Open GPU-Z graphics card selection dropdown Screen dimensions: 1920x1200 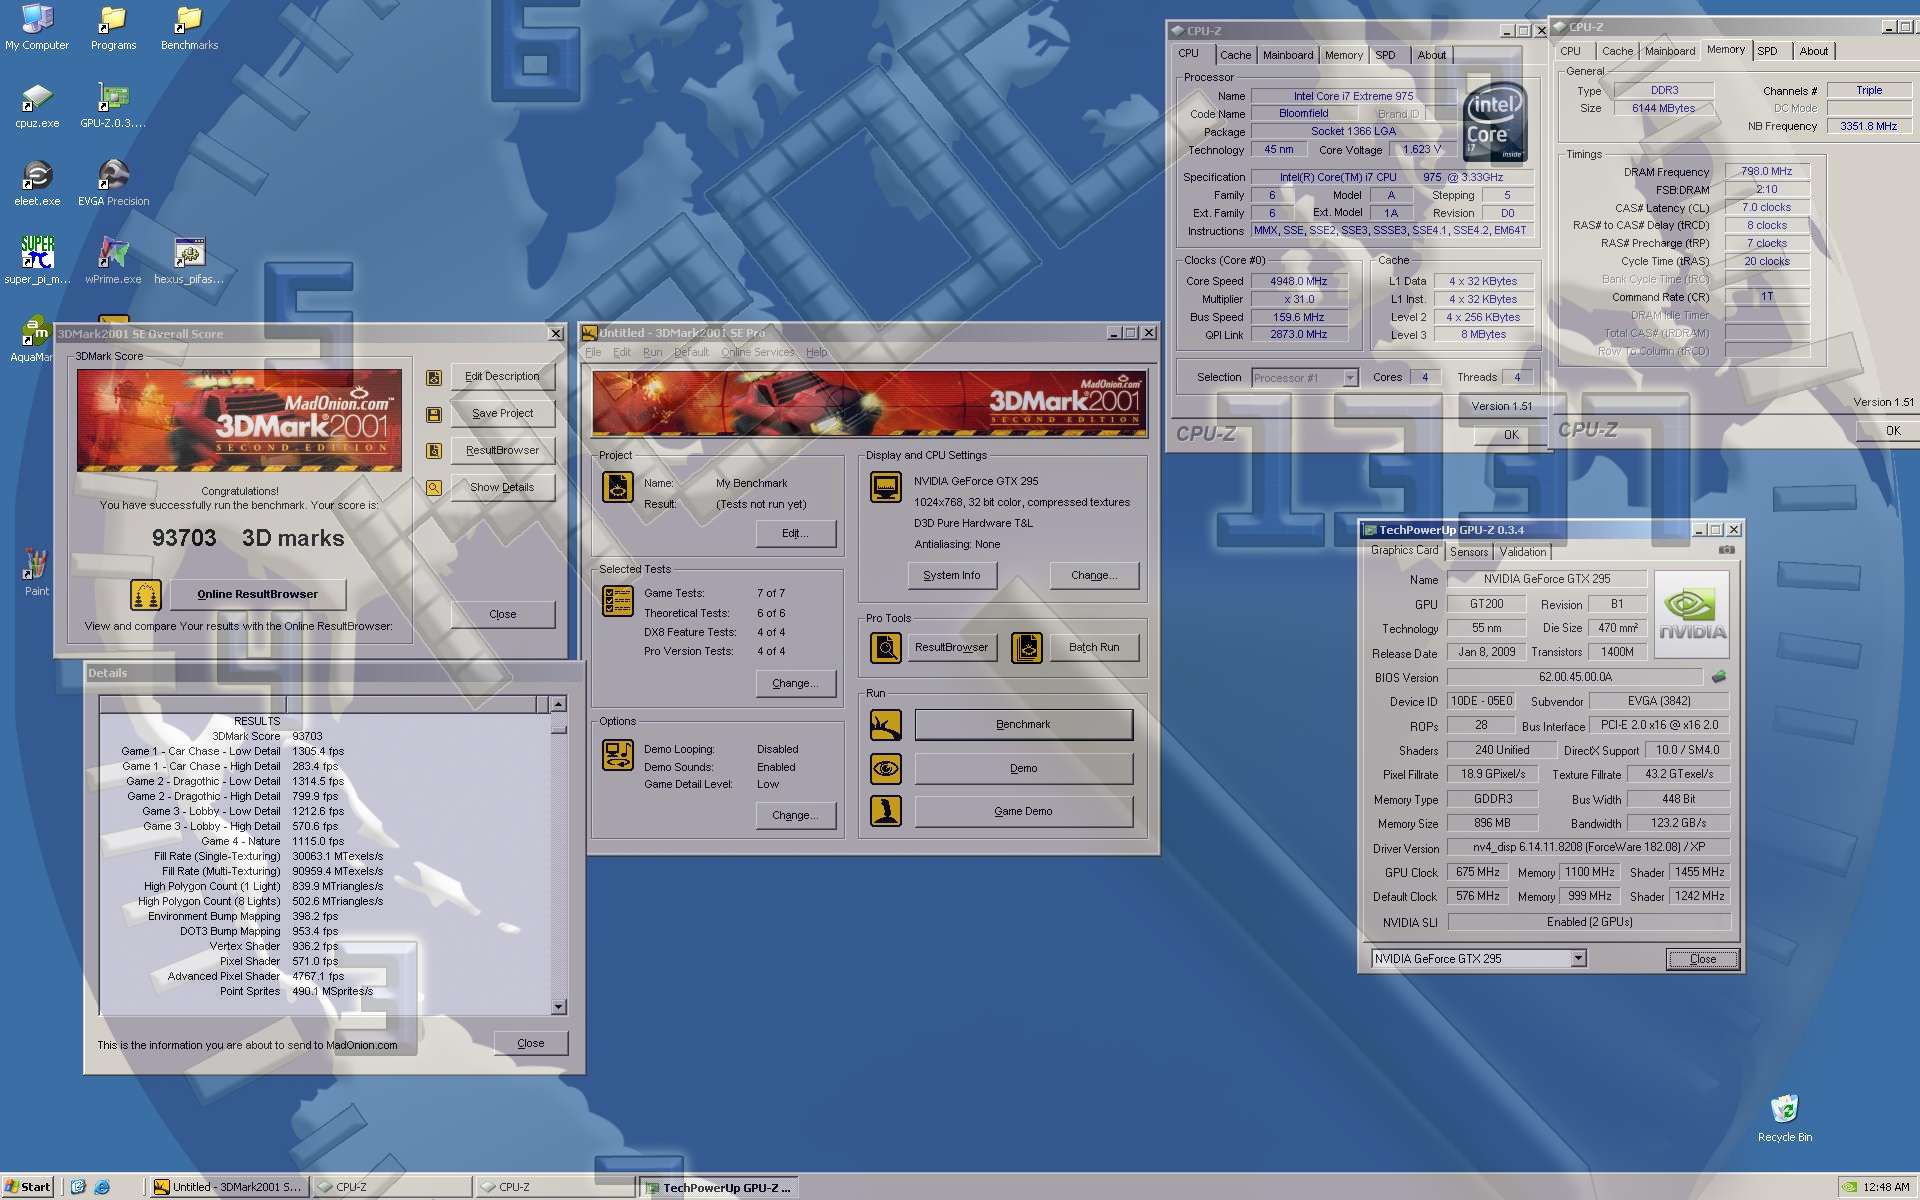click(x=1578, y=959)
